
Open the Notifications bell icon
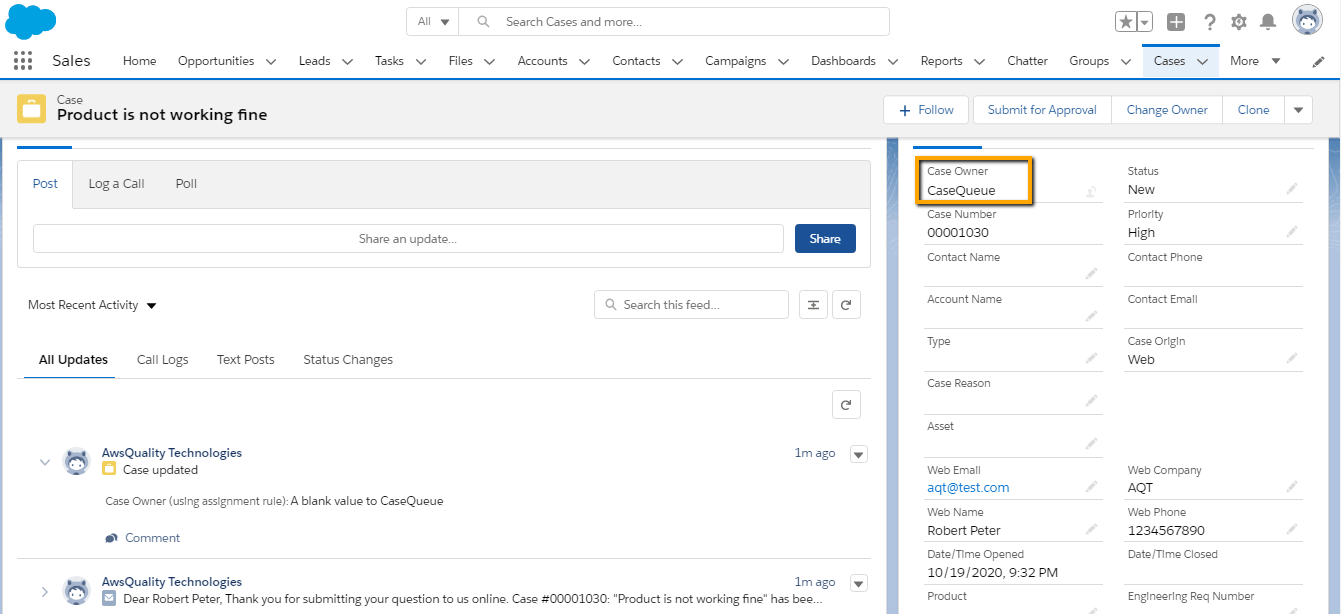point(1268,22)
